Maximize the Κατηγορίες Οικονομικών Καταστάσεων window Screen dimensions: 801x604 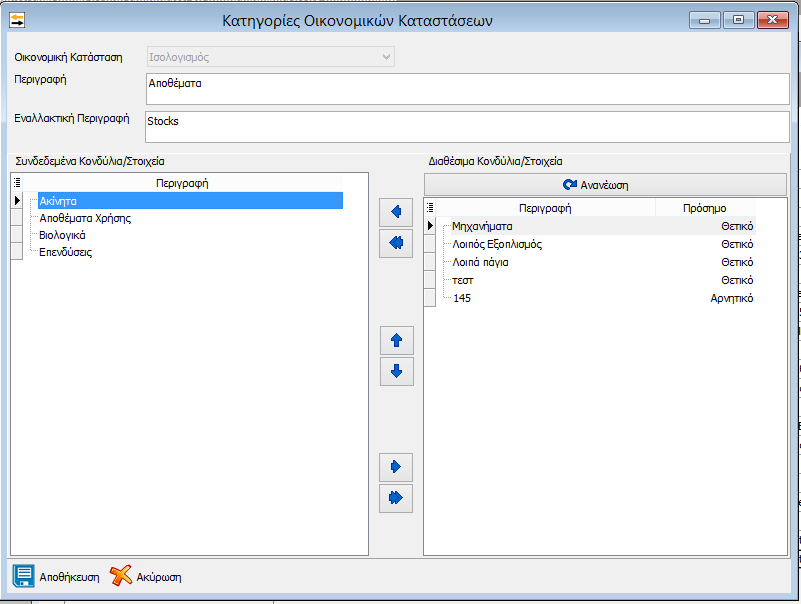739,20
